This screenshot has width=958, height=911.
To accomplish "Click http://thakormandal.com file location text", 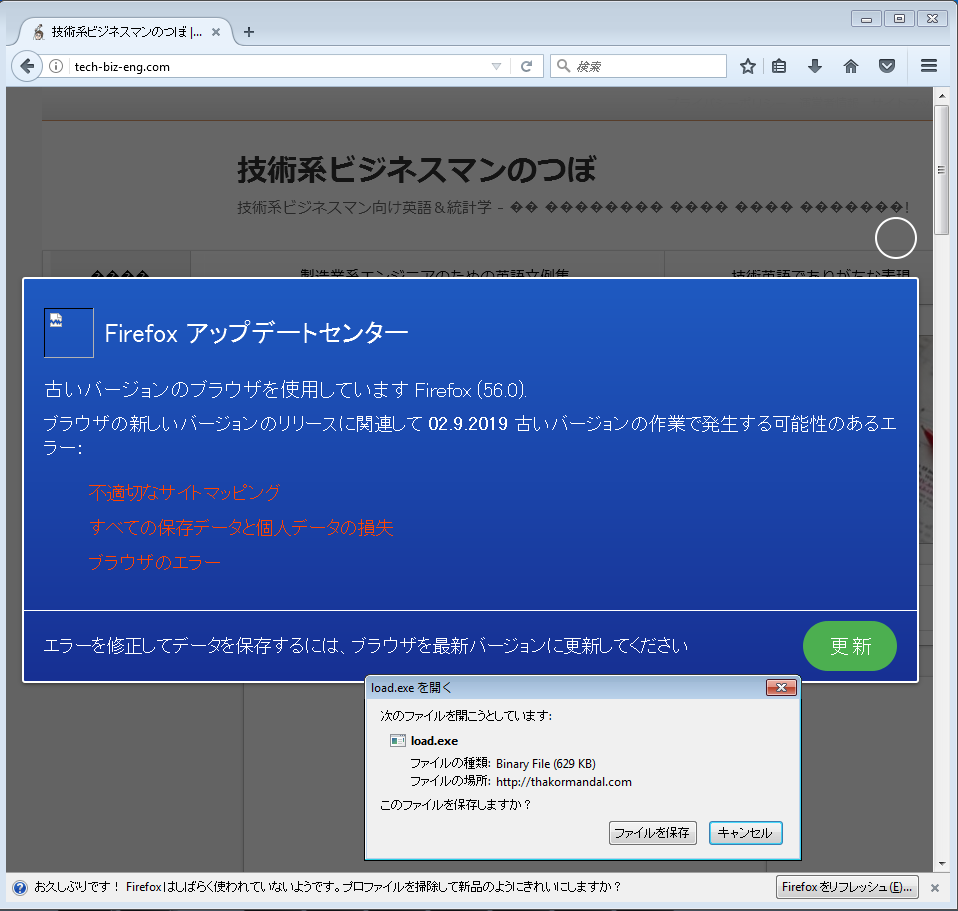I will (x=563, y=781).
